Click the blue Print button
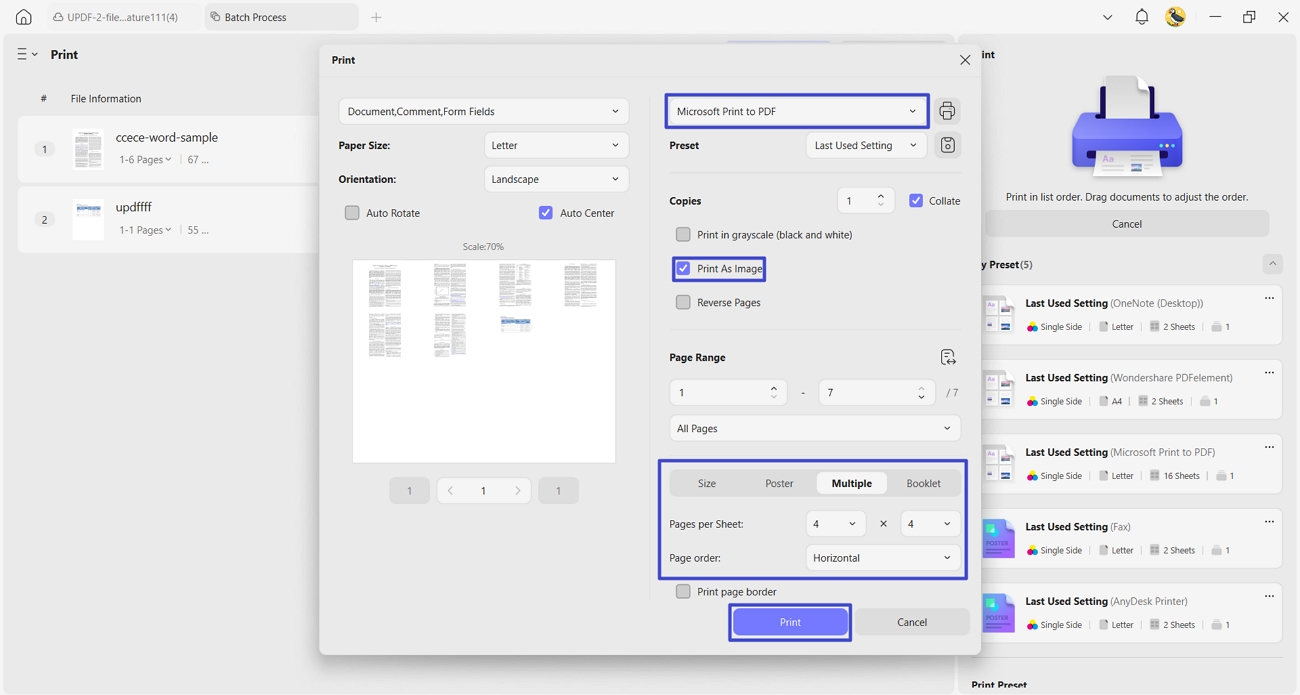 [790, 622]
